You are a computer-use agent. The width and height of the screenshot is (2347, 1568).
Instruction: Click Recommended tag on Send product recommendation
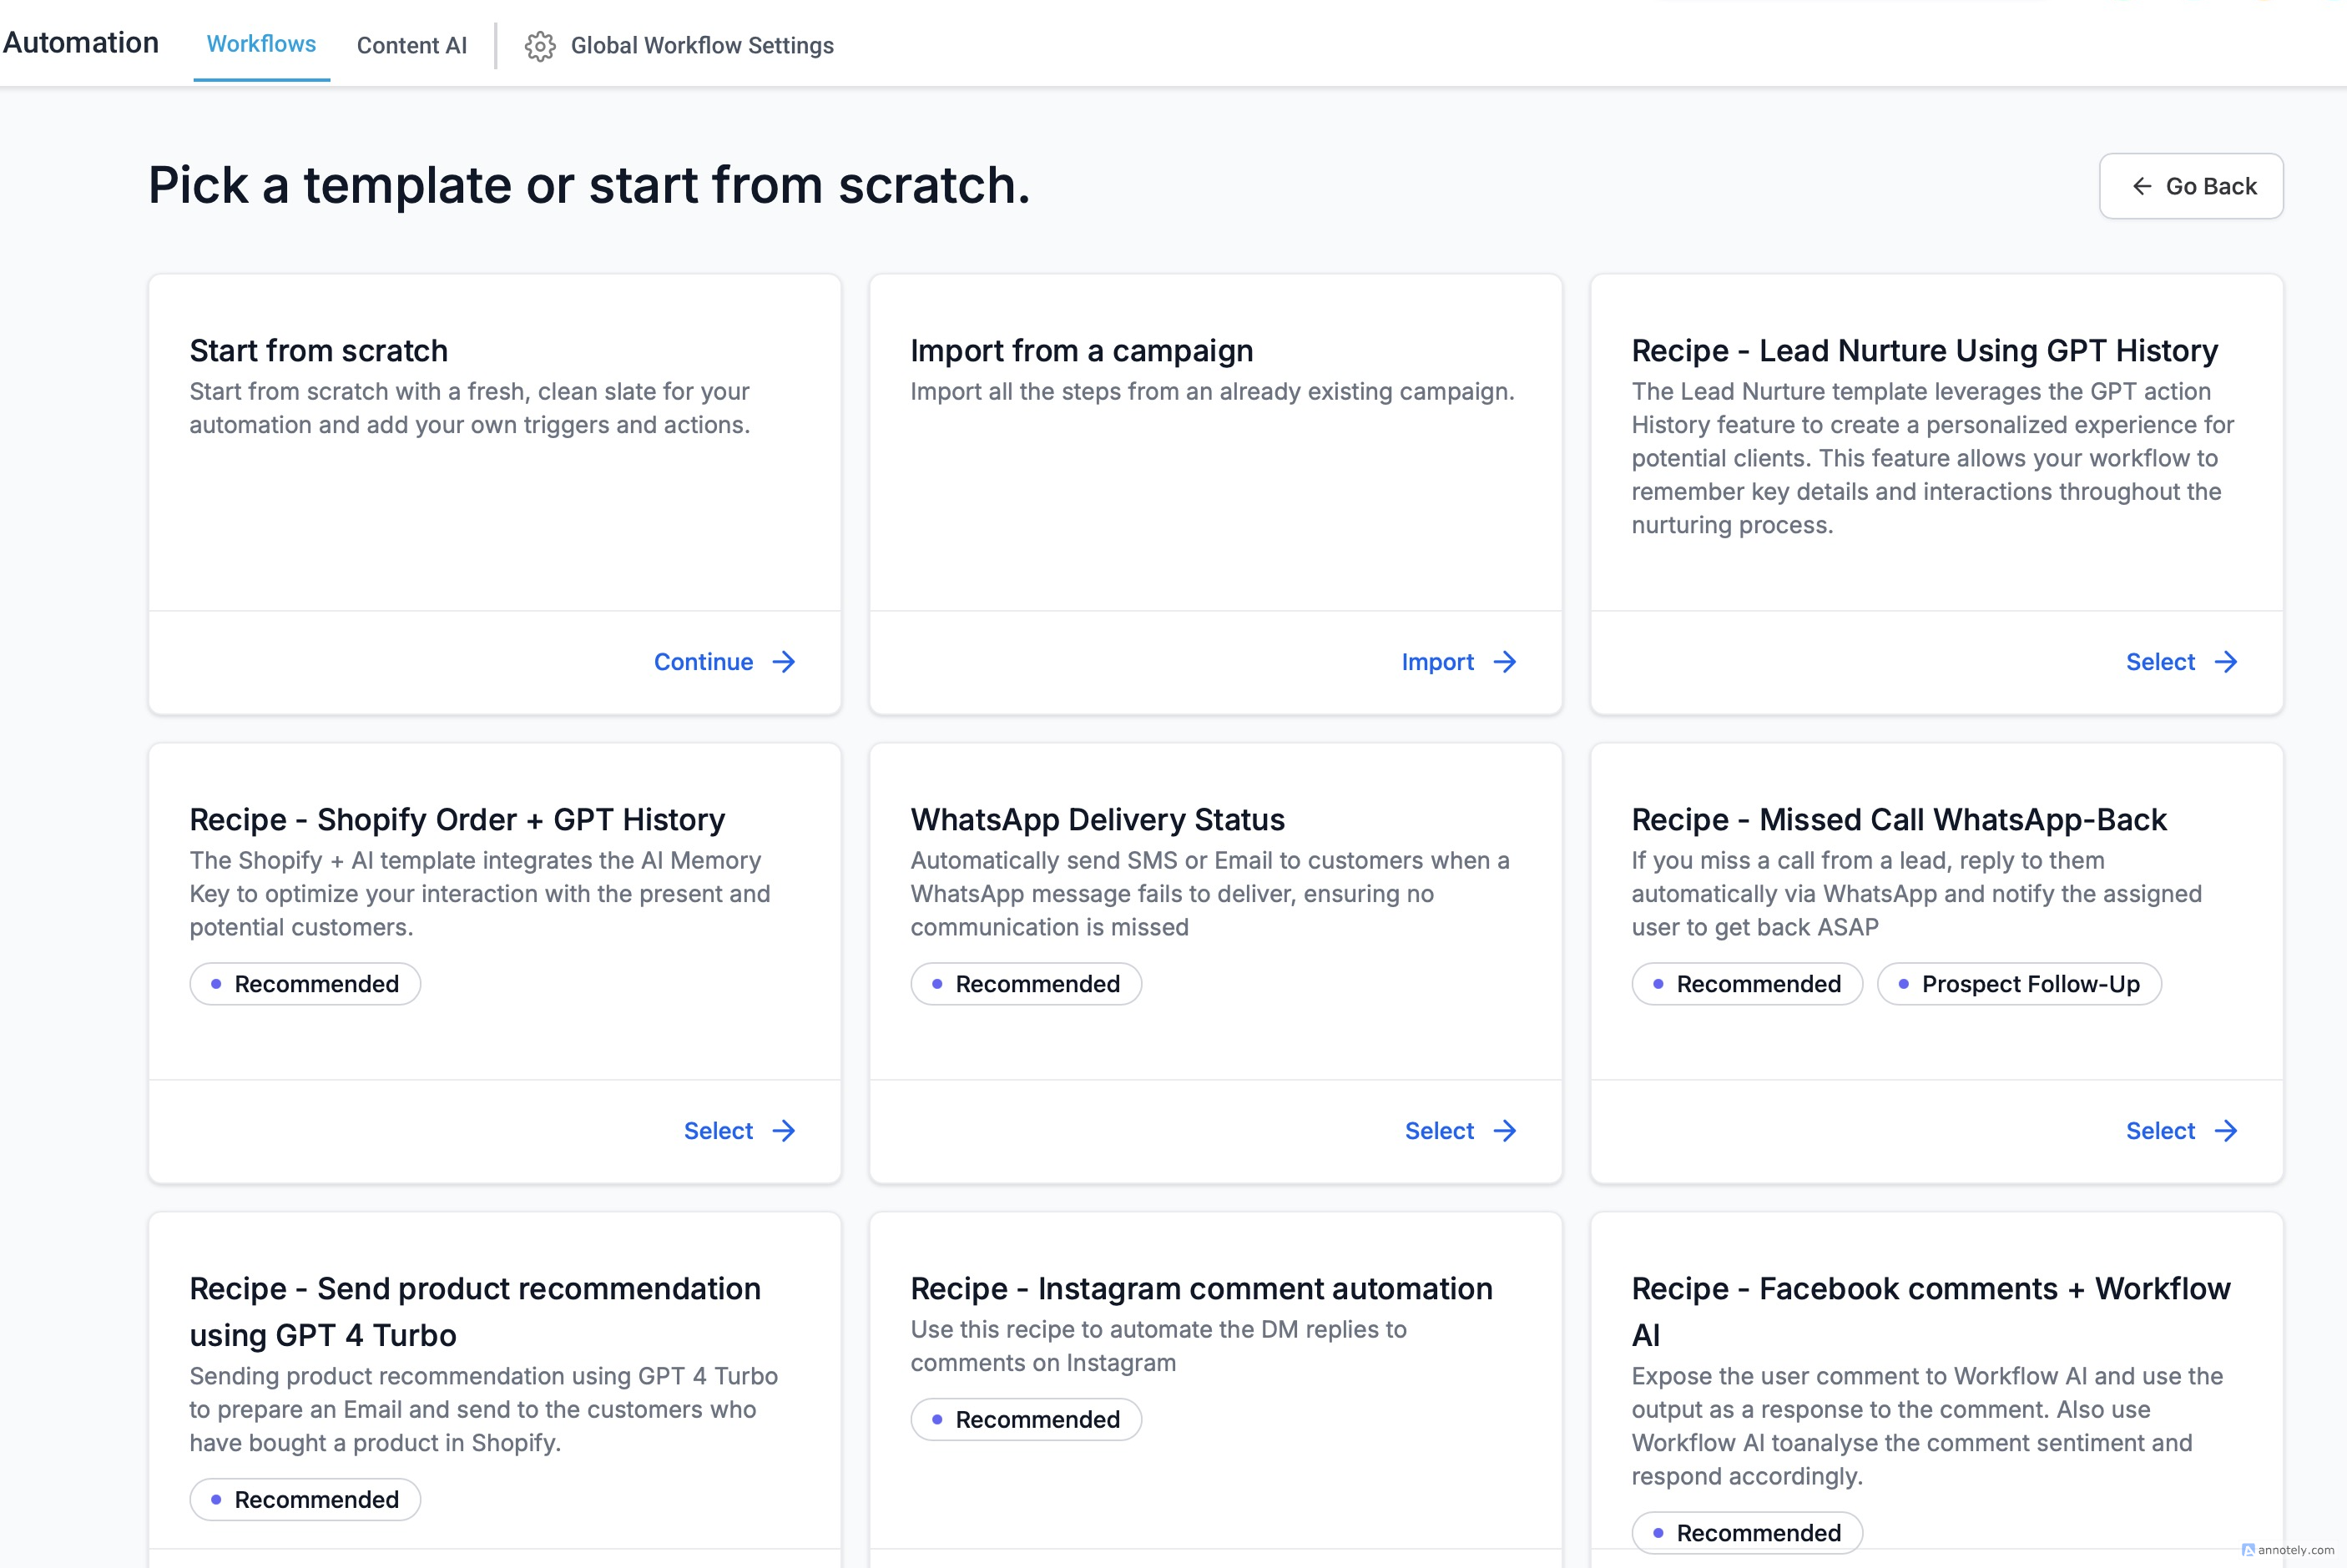[305, 1500]
